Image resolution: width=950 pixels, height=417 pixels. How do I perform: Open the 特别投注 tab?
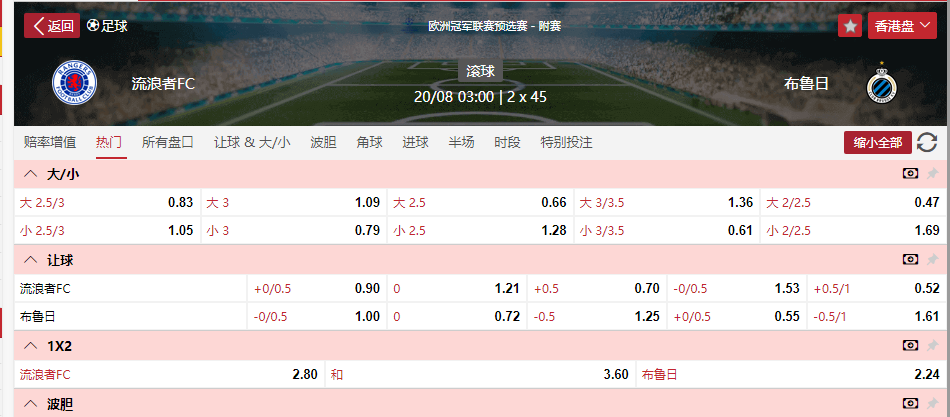(x=566, y=142)
